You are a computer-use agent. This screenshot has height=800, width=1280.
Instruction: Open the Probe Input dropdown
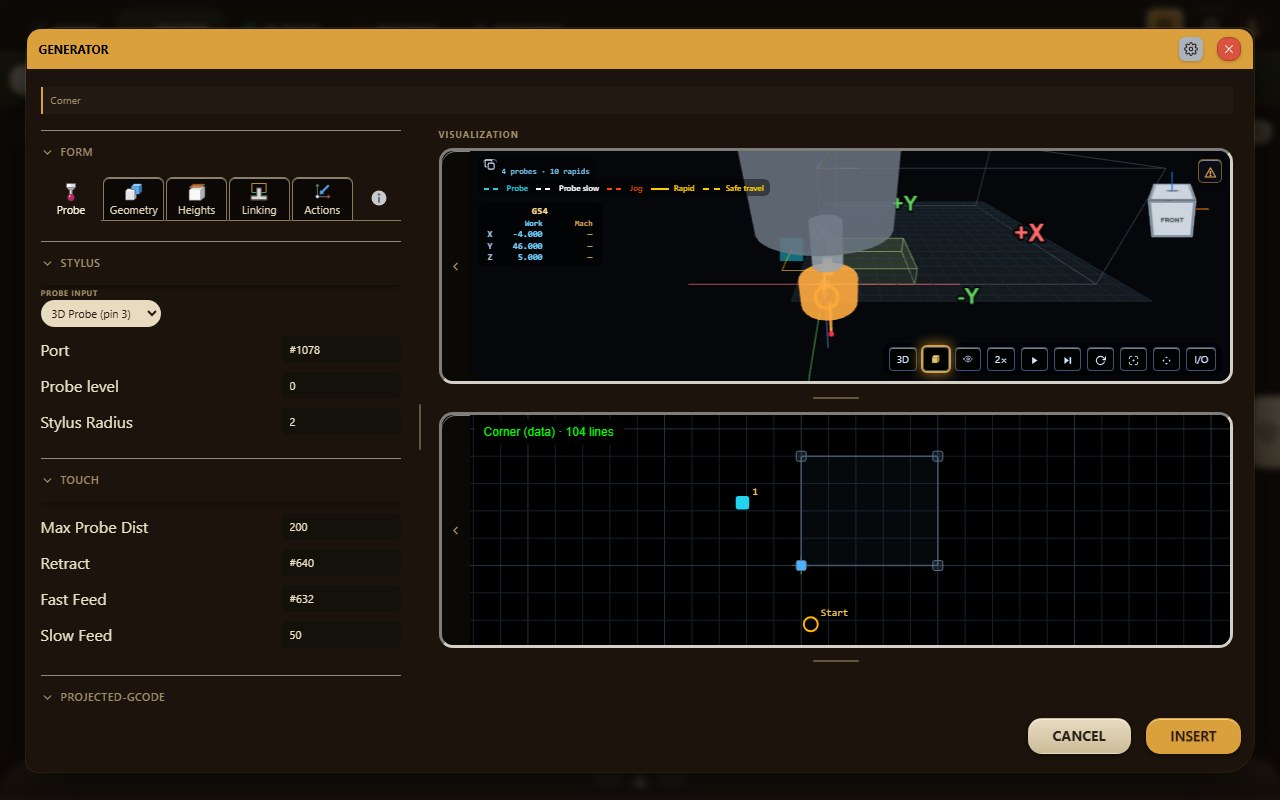(x=101, y=314)
